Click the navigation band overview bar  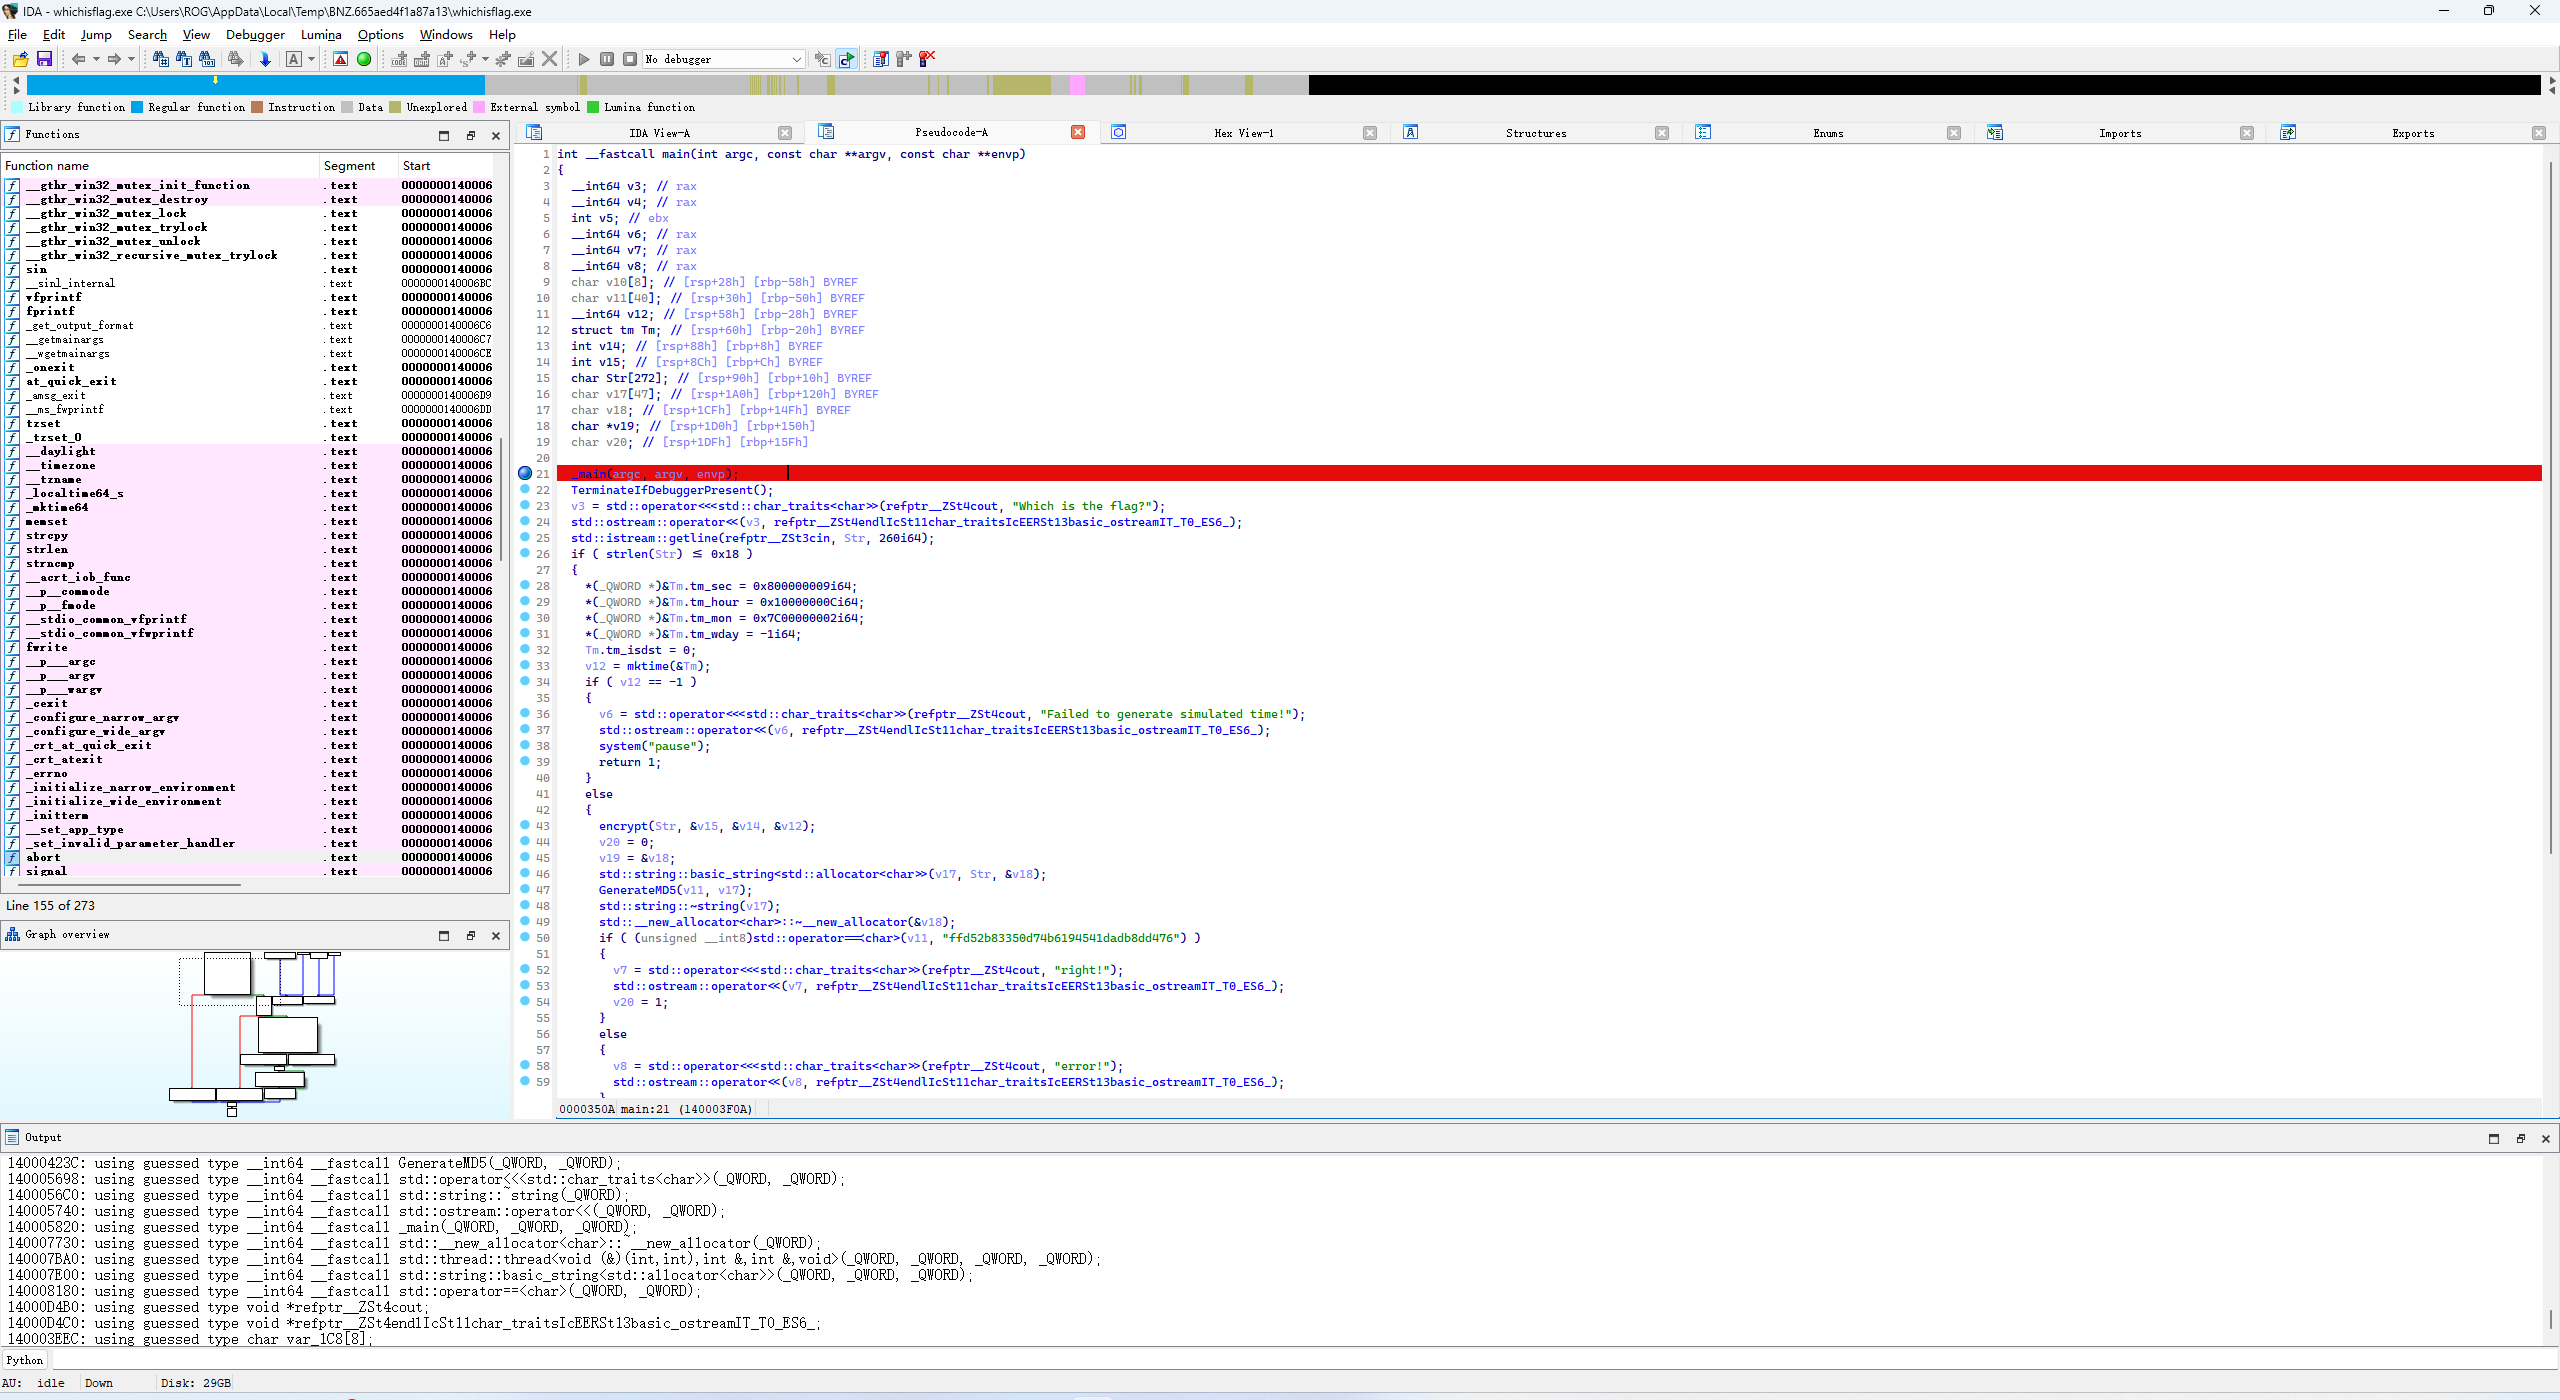[x=1284, y=85]
